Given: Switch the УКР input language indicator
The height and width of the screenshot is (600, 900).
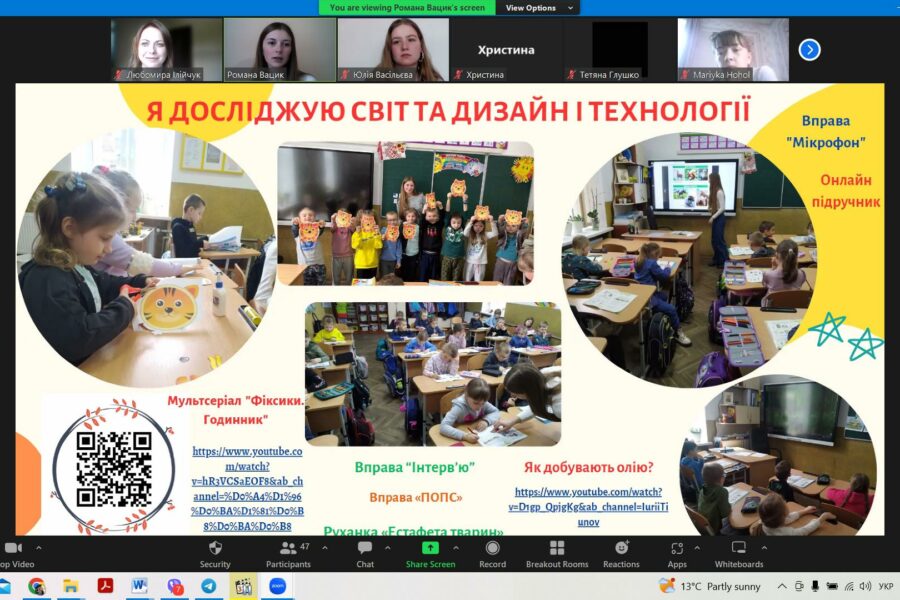Looking at the screenshot, I should [885, 586].
